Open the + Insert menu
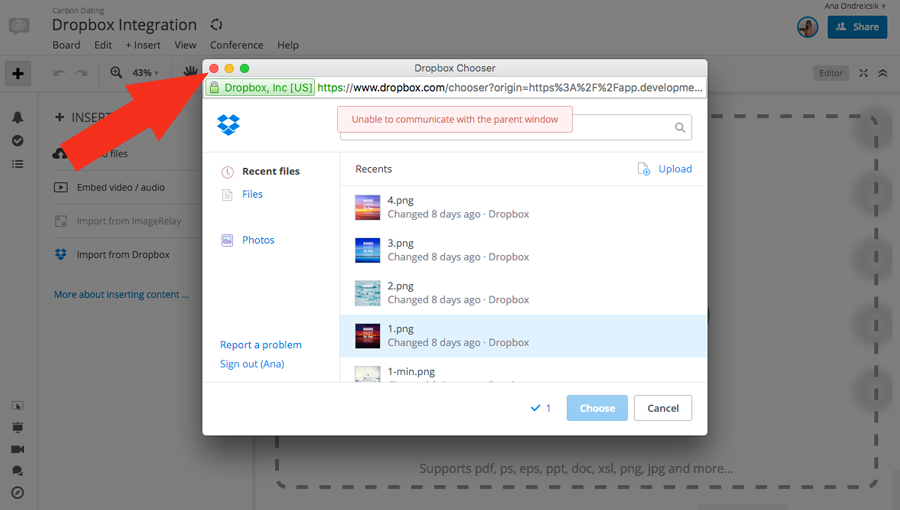This screenshot has height=510, width=900. (x=143, y=45)
